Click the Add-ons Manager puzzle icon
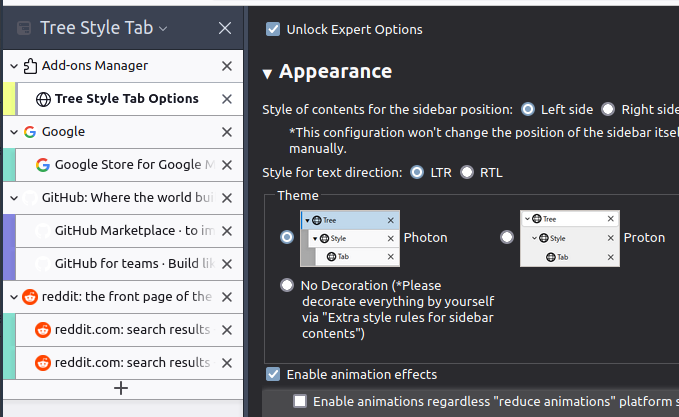The image size is (679, 417). [x=30, y=66]
